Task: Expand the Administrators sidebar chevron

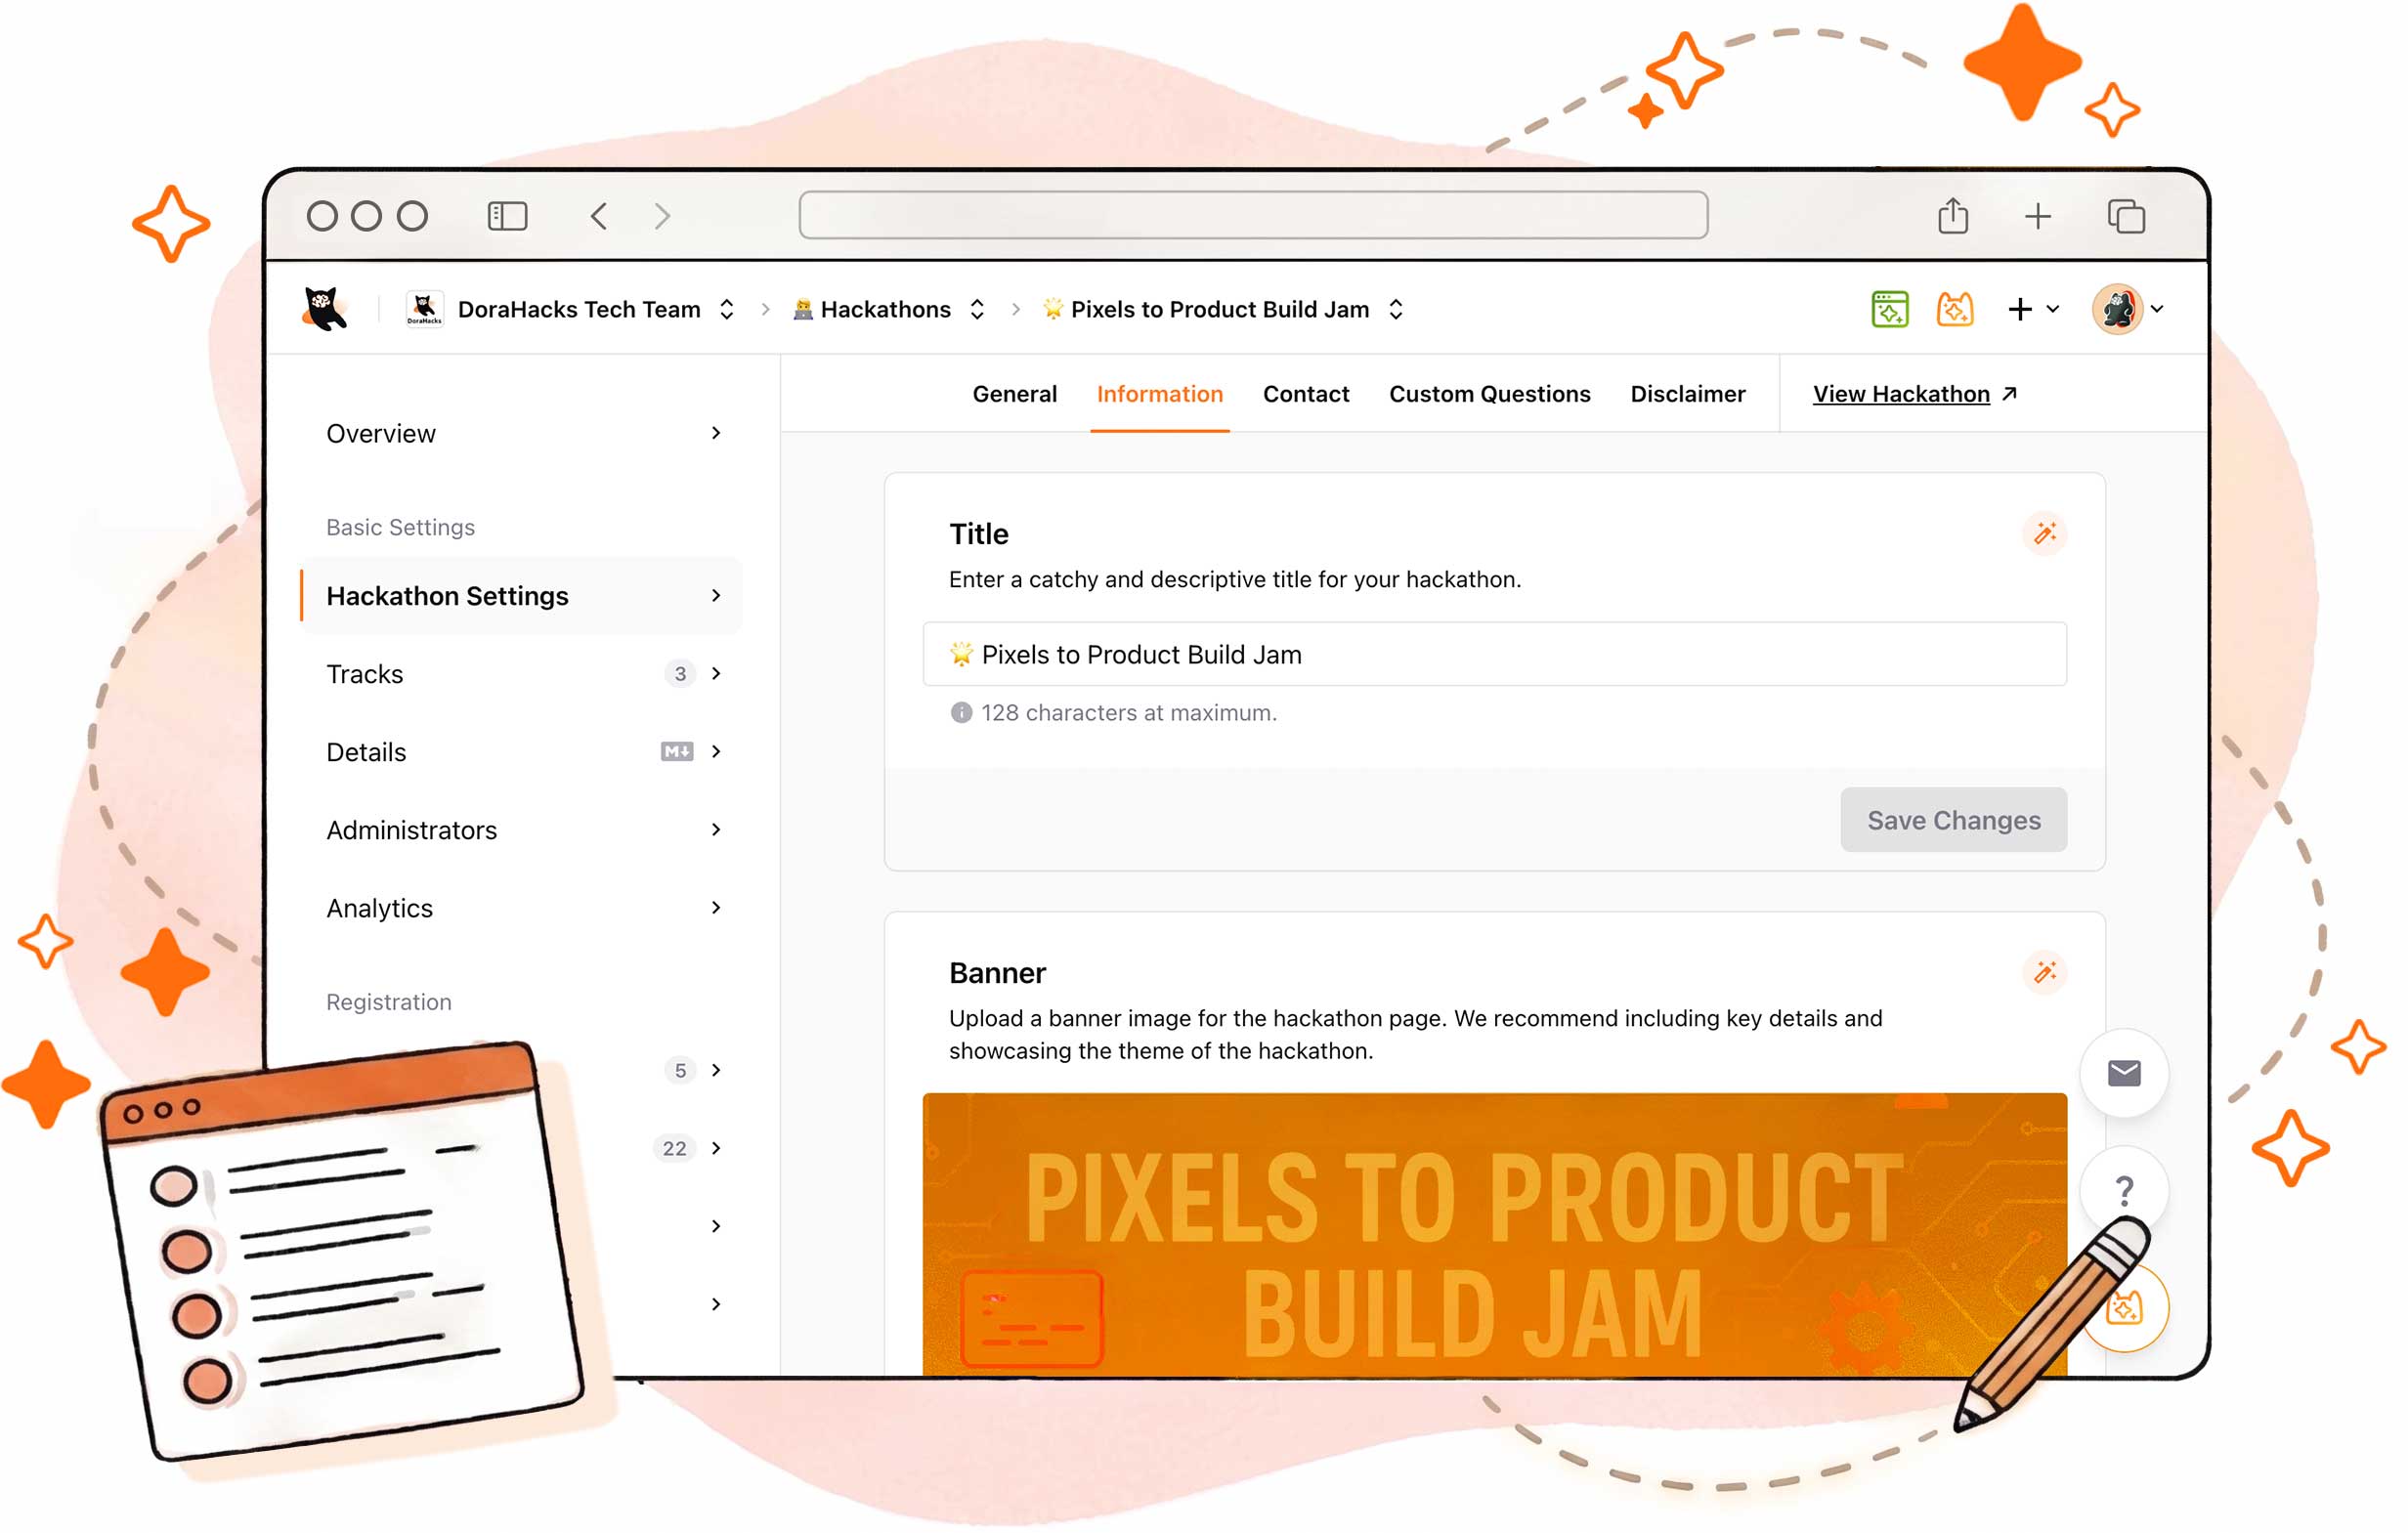Action: pyautogui.click(x=716, y=830)
